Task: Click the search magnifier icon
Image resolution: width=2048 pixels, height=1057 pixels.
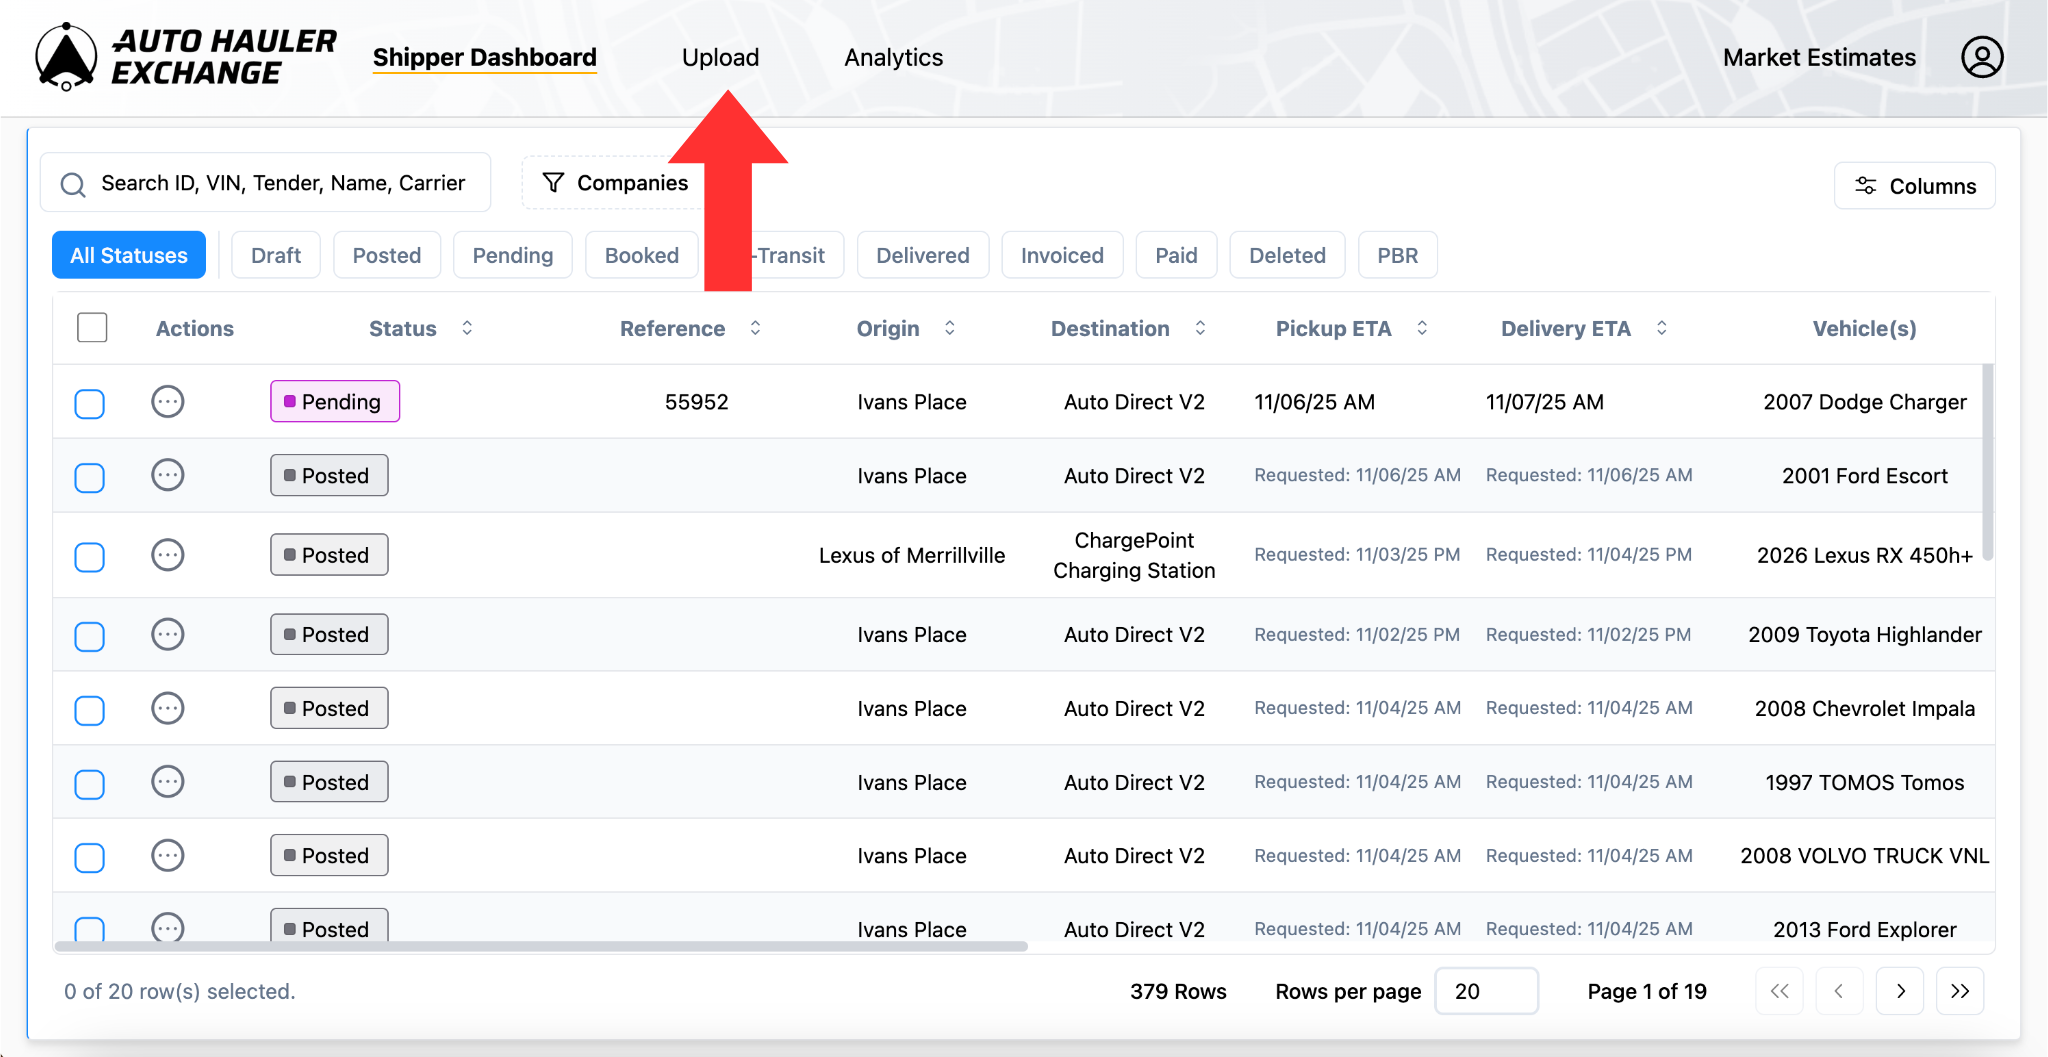Action: (x=72, y=184)
